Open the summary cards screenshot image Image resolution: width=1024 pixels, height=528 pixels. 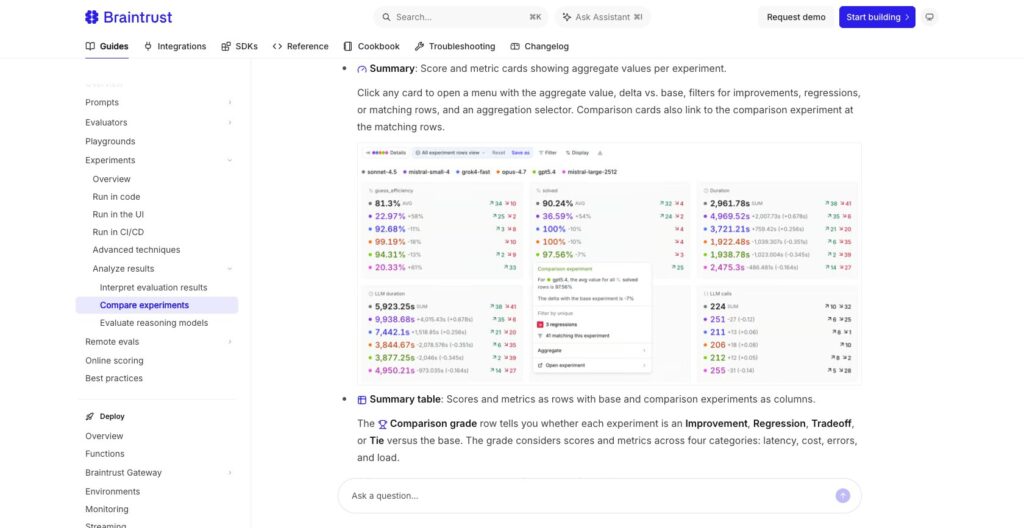pyautogui.click(x=609, y=263)
